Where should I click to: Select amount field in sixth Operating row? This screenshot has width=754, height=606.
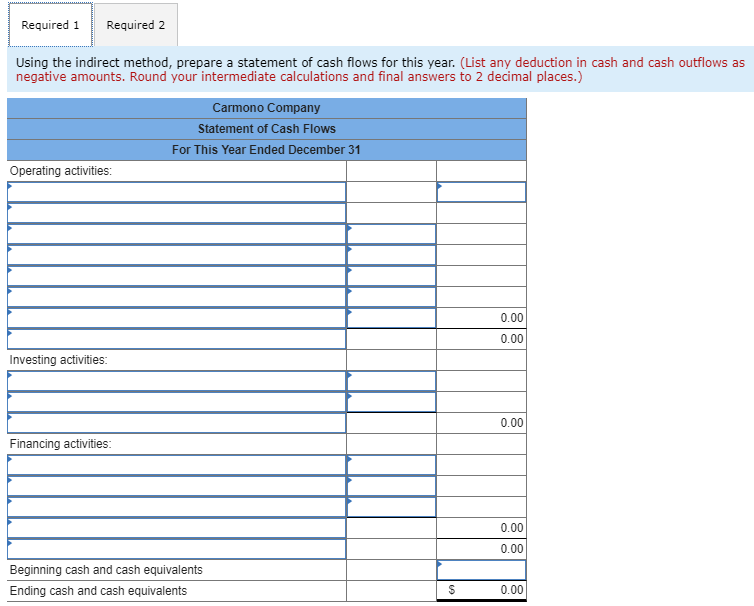click(391, 297)
